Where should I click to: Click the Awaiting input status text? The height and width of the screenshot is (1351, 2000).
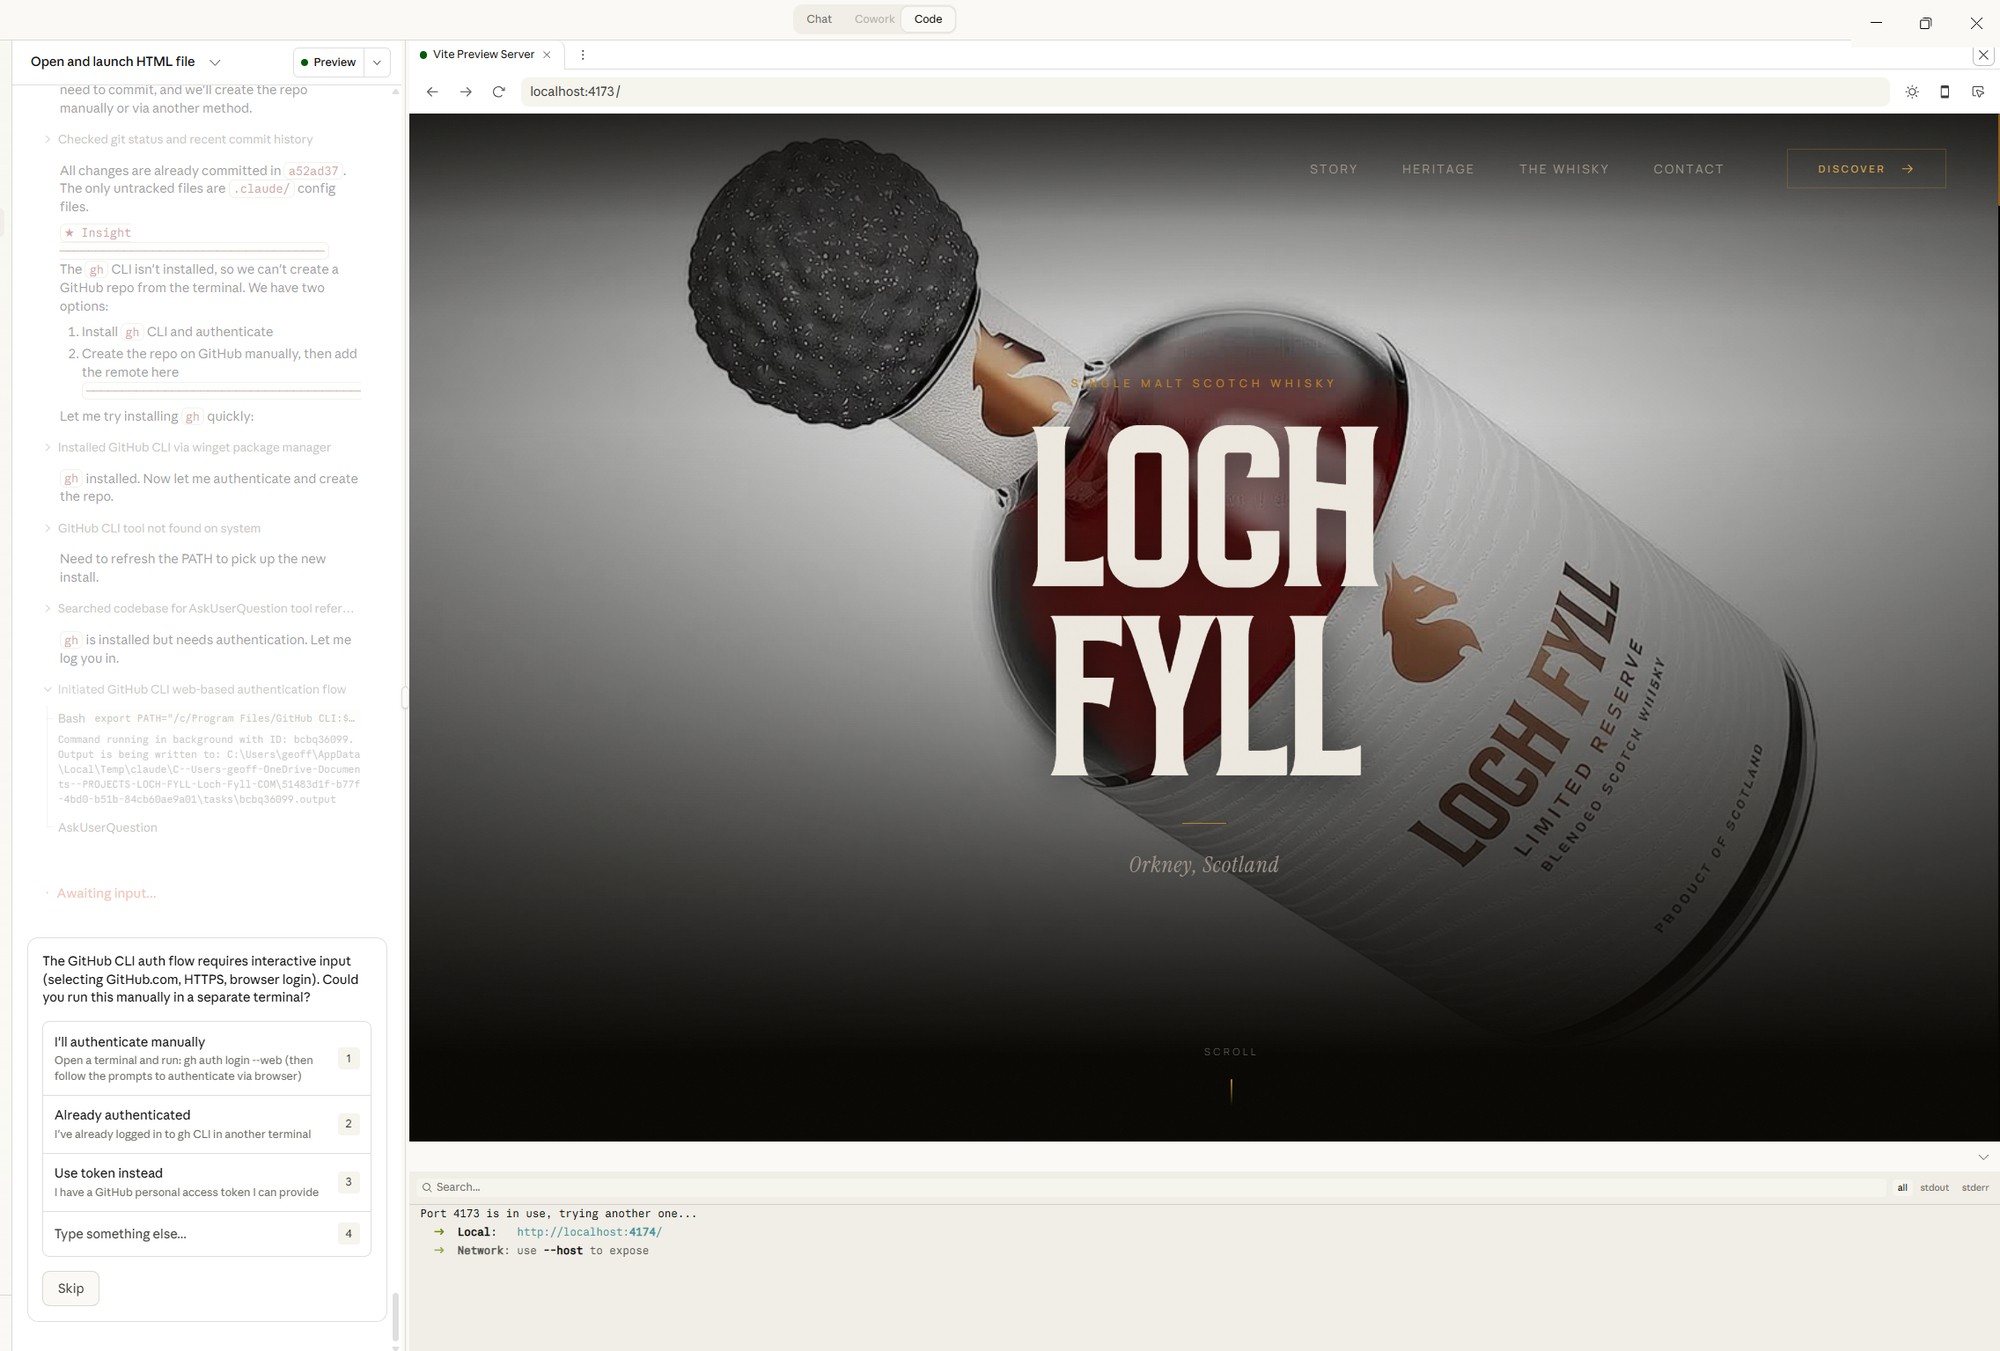click(x=106, y=893)
